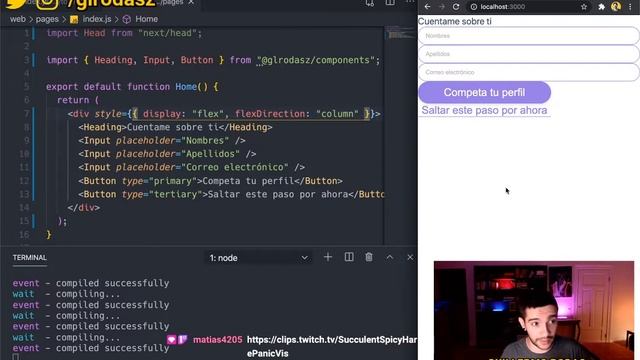
Task: Click the flexDirection property on line 7
Action: point(270,113)
